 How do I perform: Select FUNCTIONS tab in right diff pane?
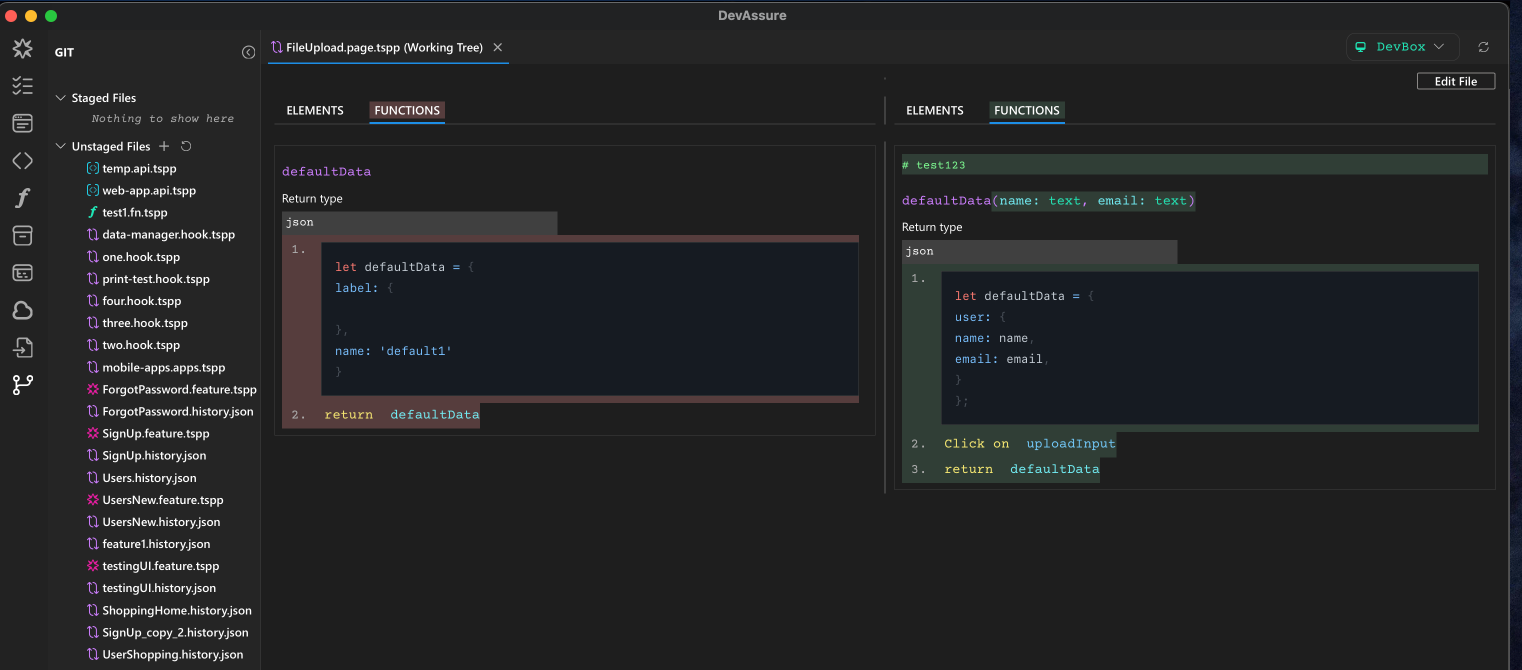(1026, 111)
